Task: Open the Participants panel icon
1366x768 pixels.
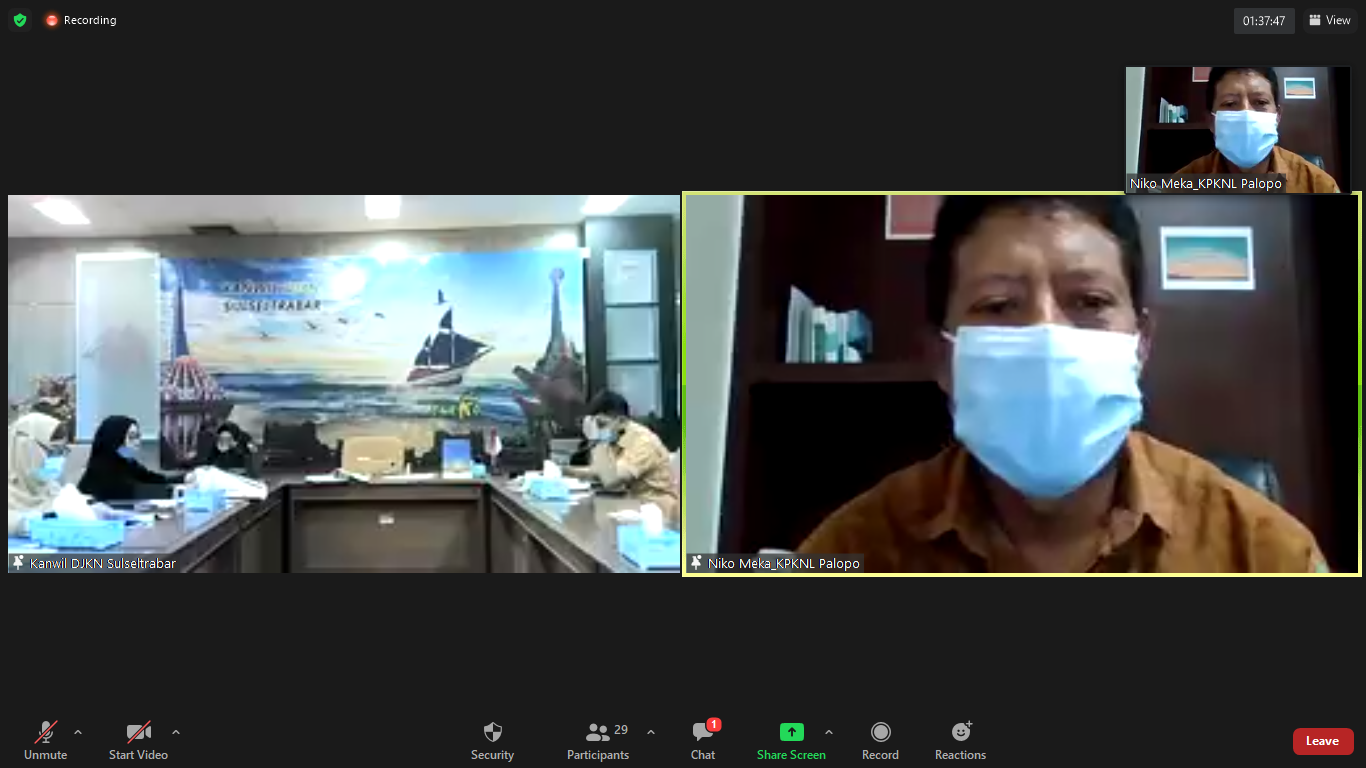Action: (598, 733)
